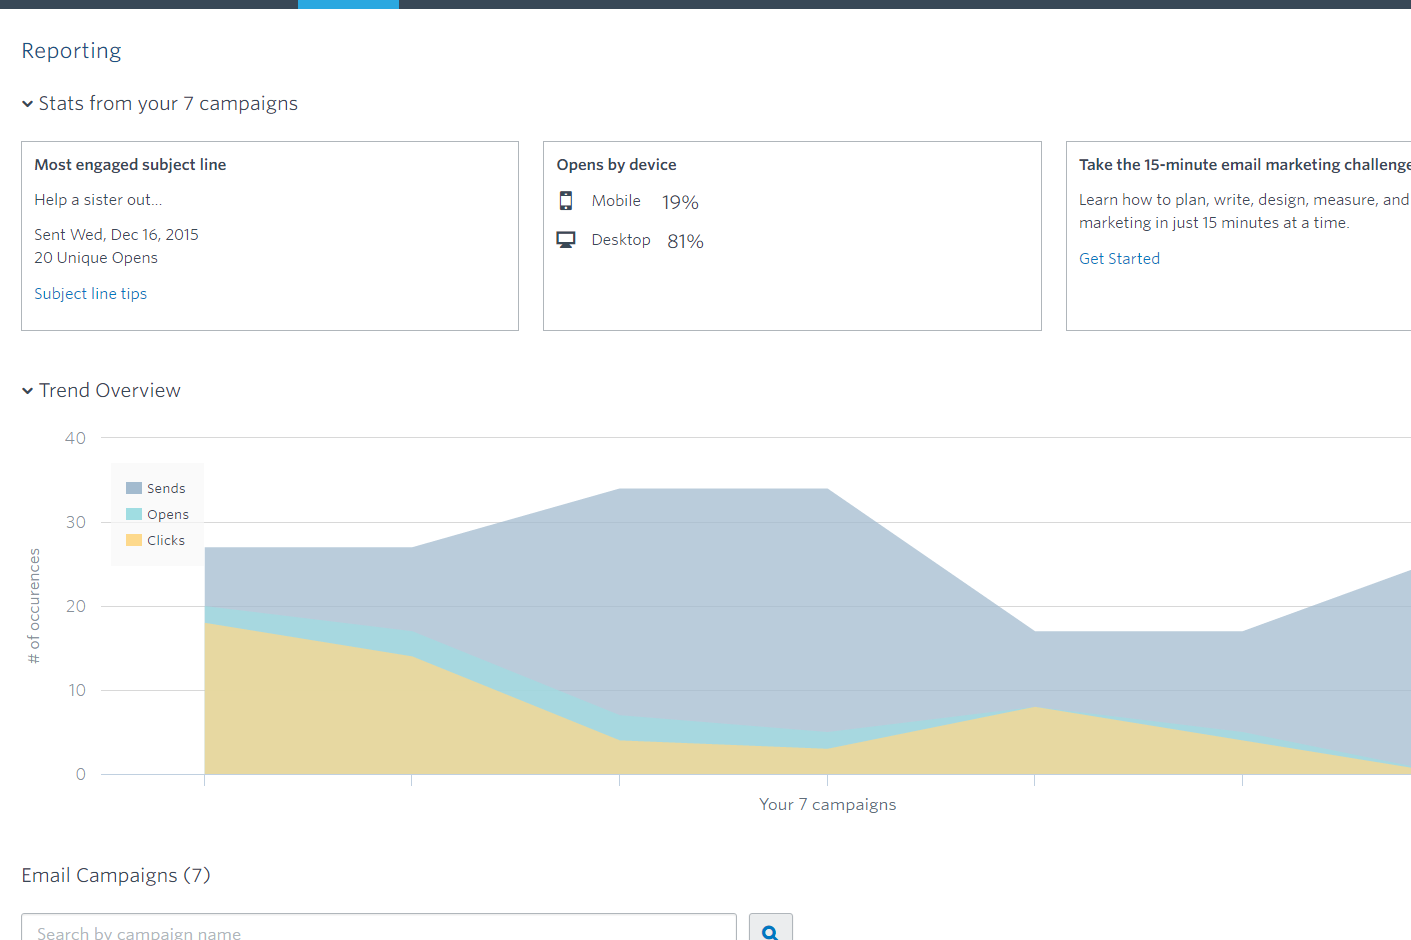The image size is (1411, 940).
Task: Click the chevron beside Stats from your 7 campaigns
Action: pos(28,104)
